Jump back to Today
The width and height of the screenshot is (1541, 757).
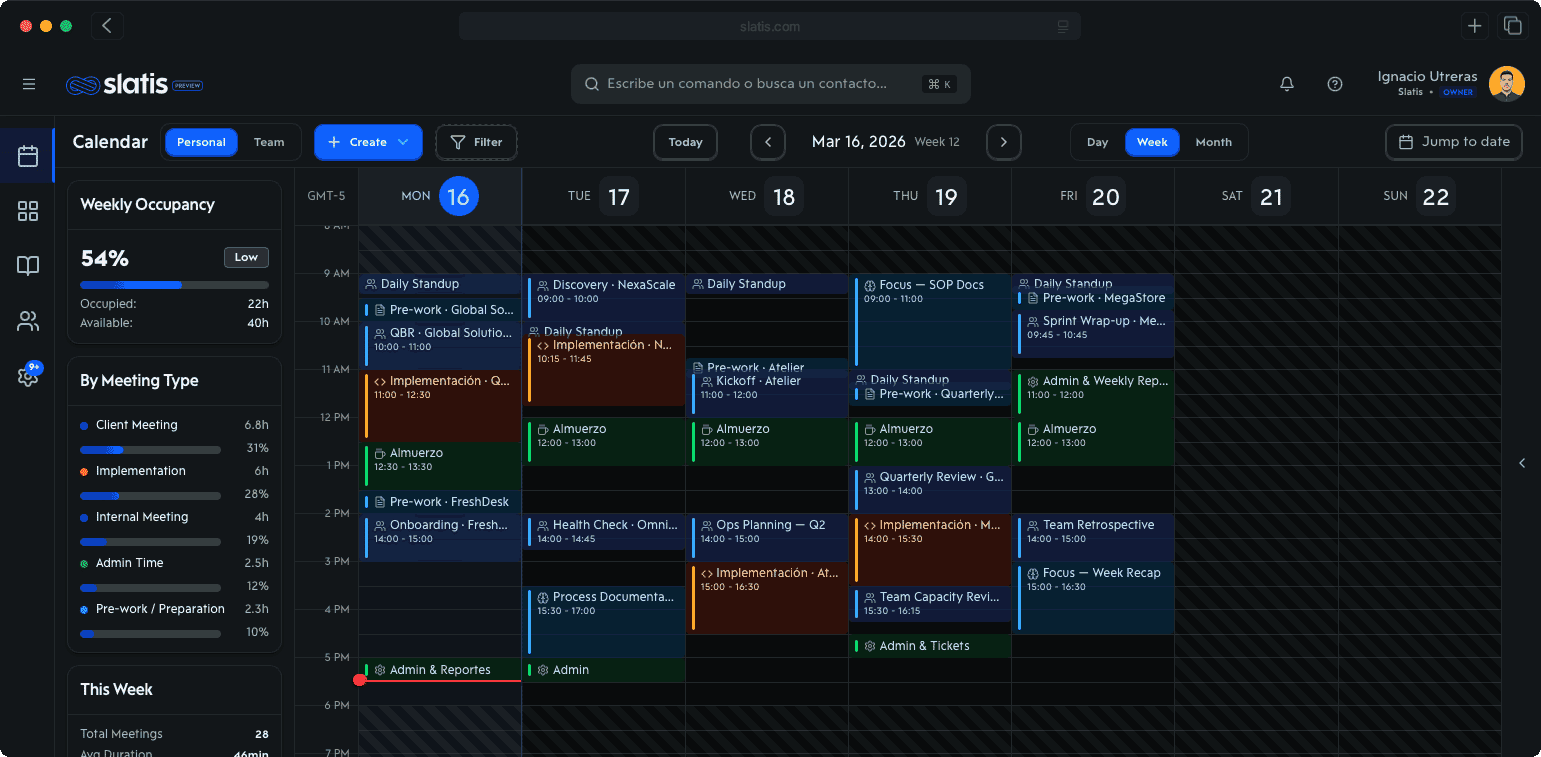pos(685,142)
